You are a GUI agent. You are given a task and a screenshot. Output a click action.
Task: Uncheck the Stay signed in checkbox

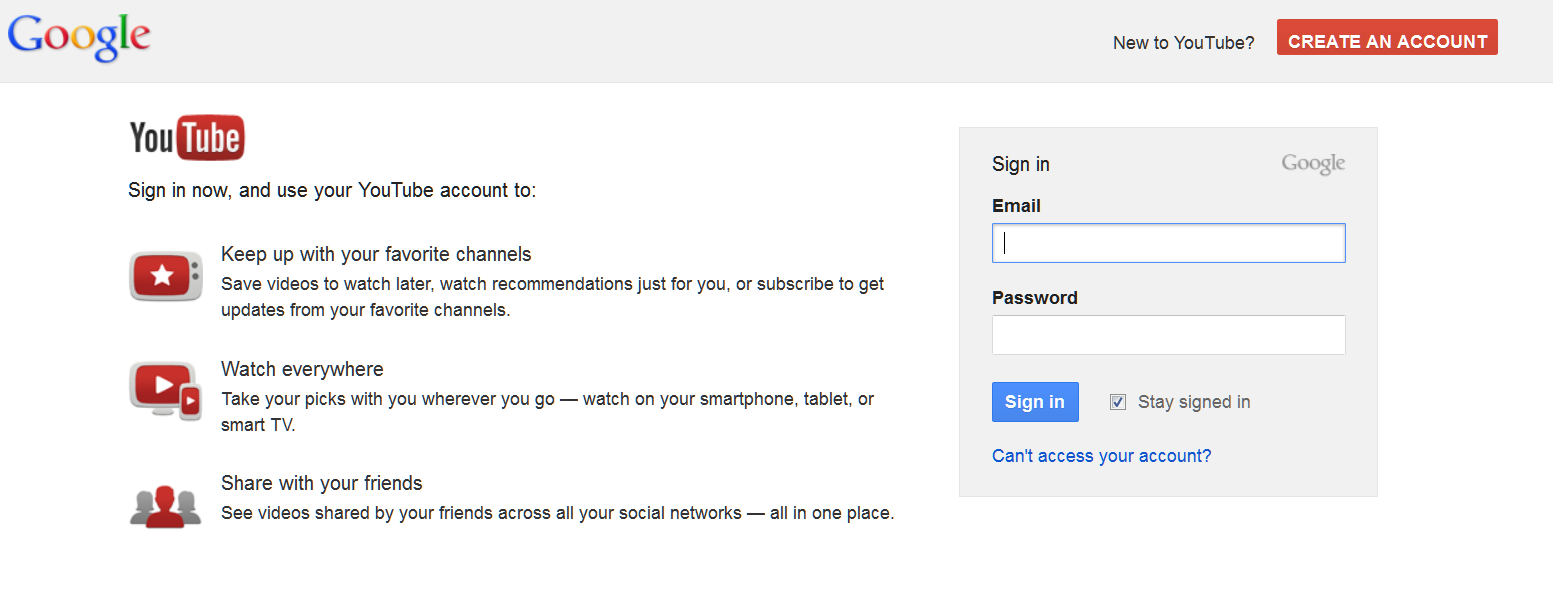tap(1118, 402)
